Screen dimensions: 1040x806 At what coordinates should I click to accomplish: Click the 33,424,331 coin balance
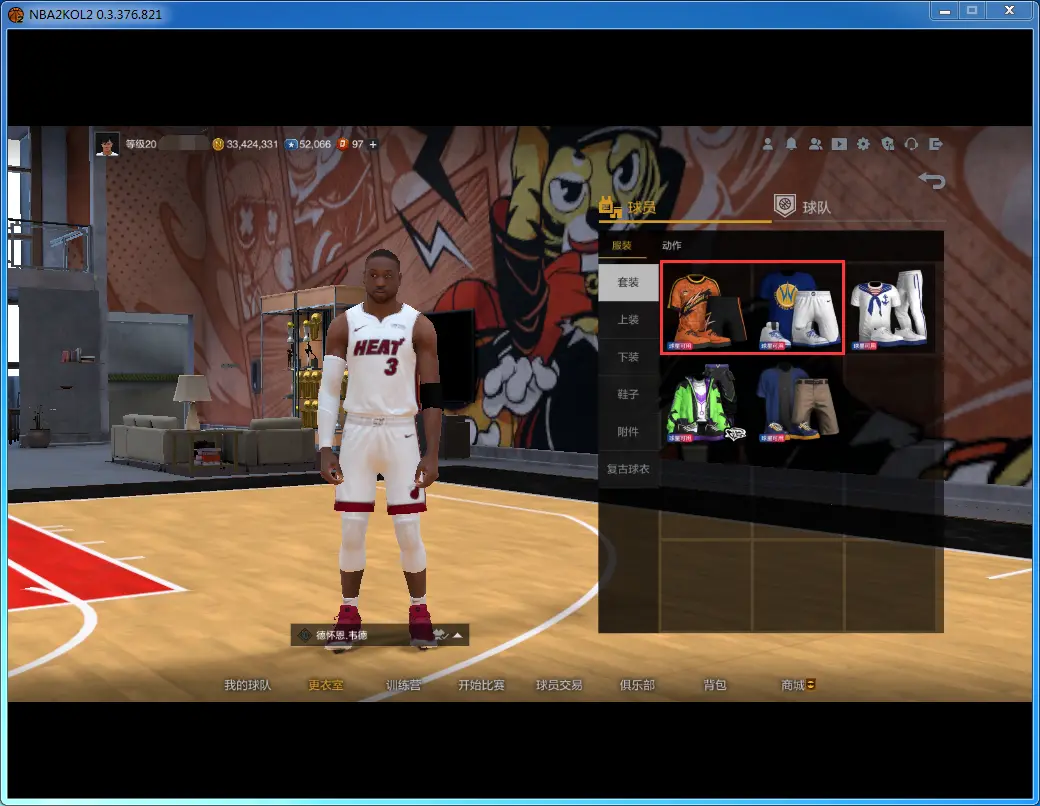(x=252, y=144)
